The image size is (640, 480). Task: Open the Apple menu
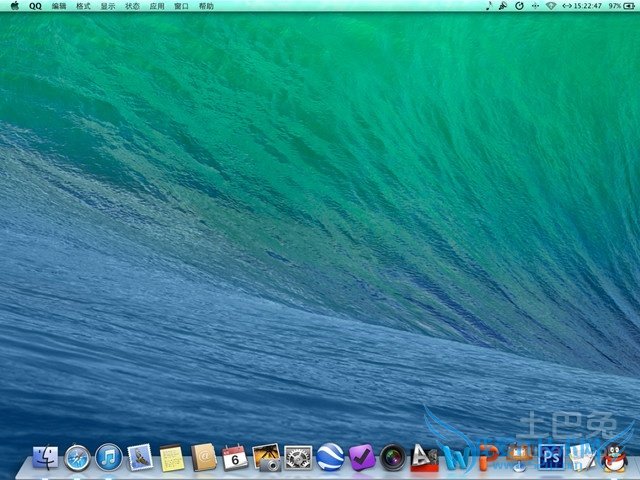[14, 6]
